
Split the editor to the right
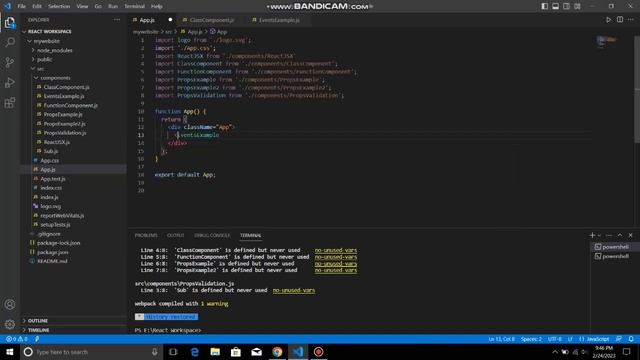(x=620, y=20)
